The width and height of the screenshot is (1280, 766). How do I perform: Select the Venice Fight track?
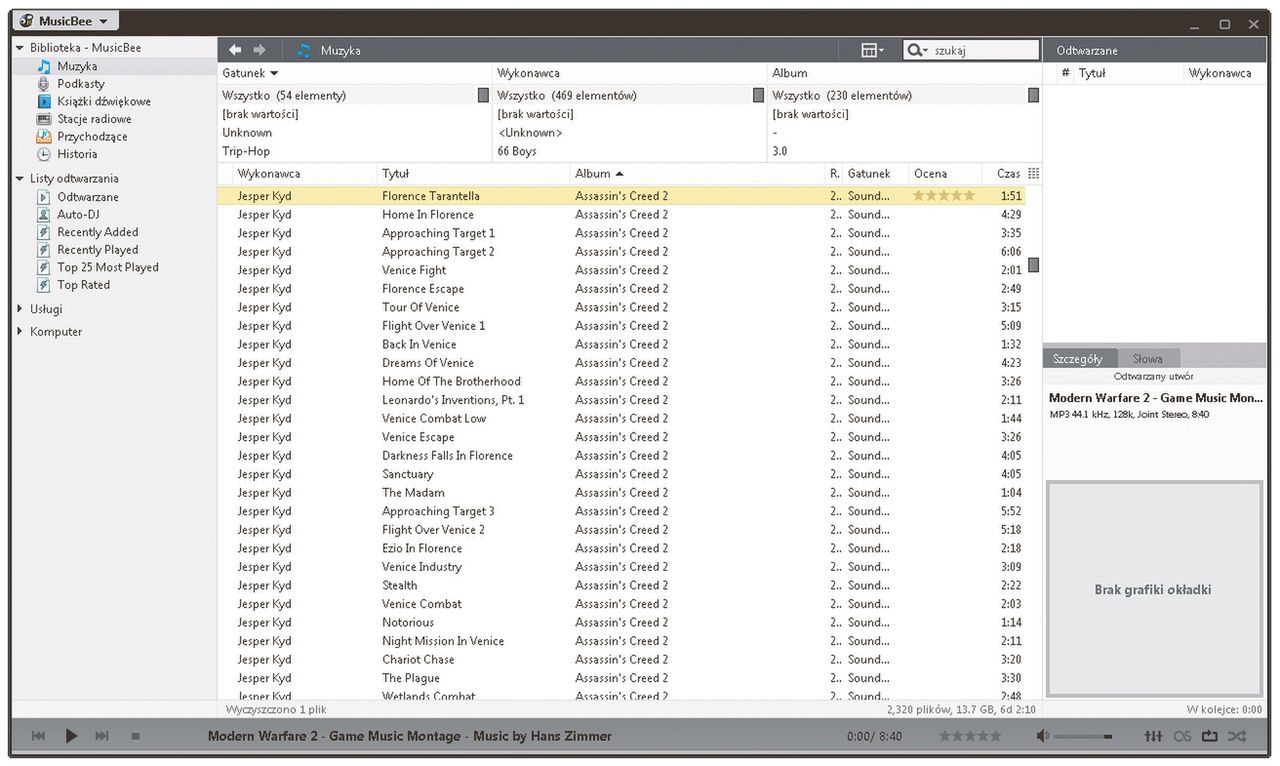[621, 270]
